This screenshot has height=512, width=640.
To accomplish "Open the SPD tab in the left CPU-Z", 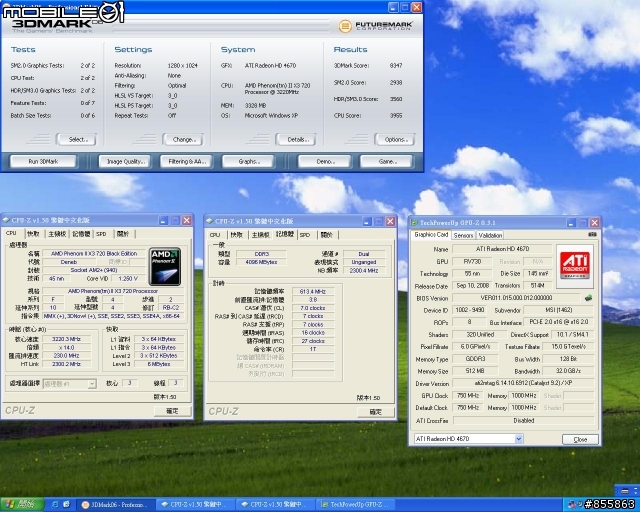I will click(101, 234).
